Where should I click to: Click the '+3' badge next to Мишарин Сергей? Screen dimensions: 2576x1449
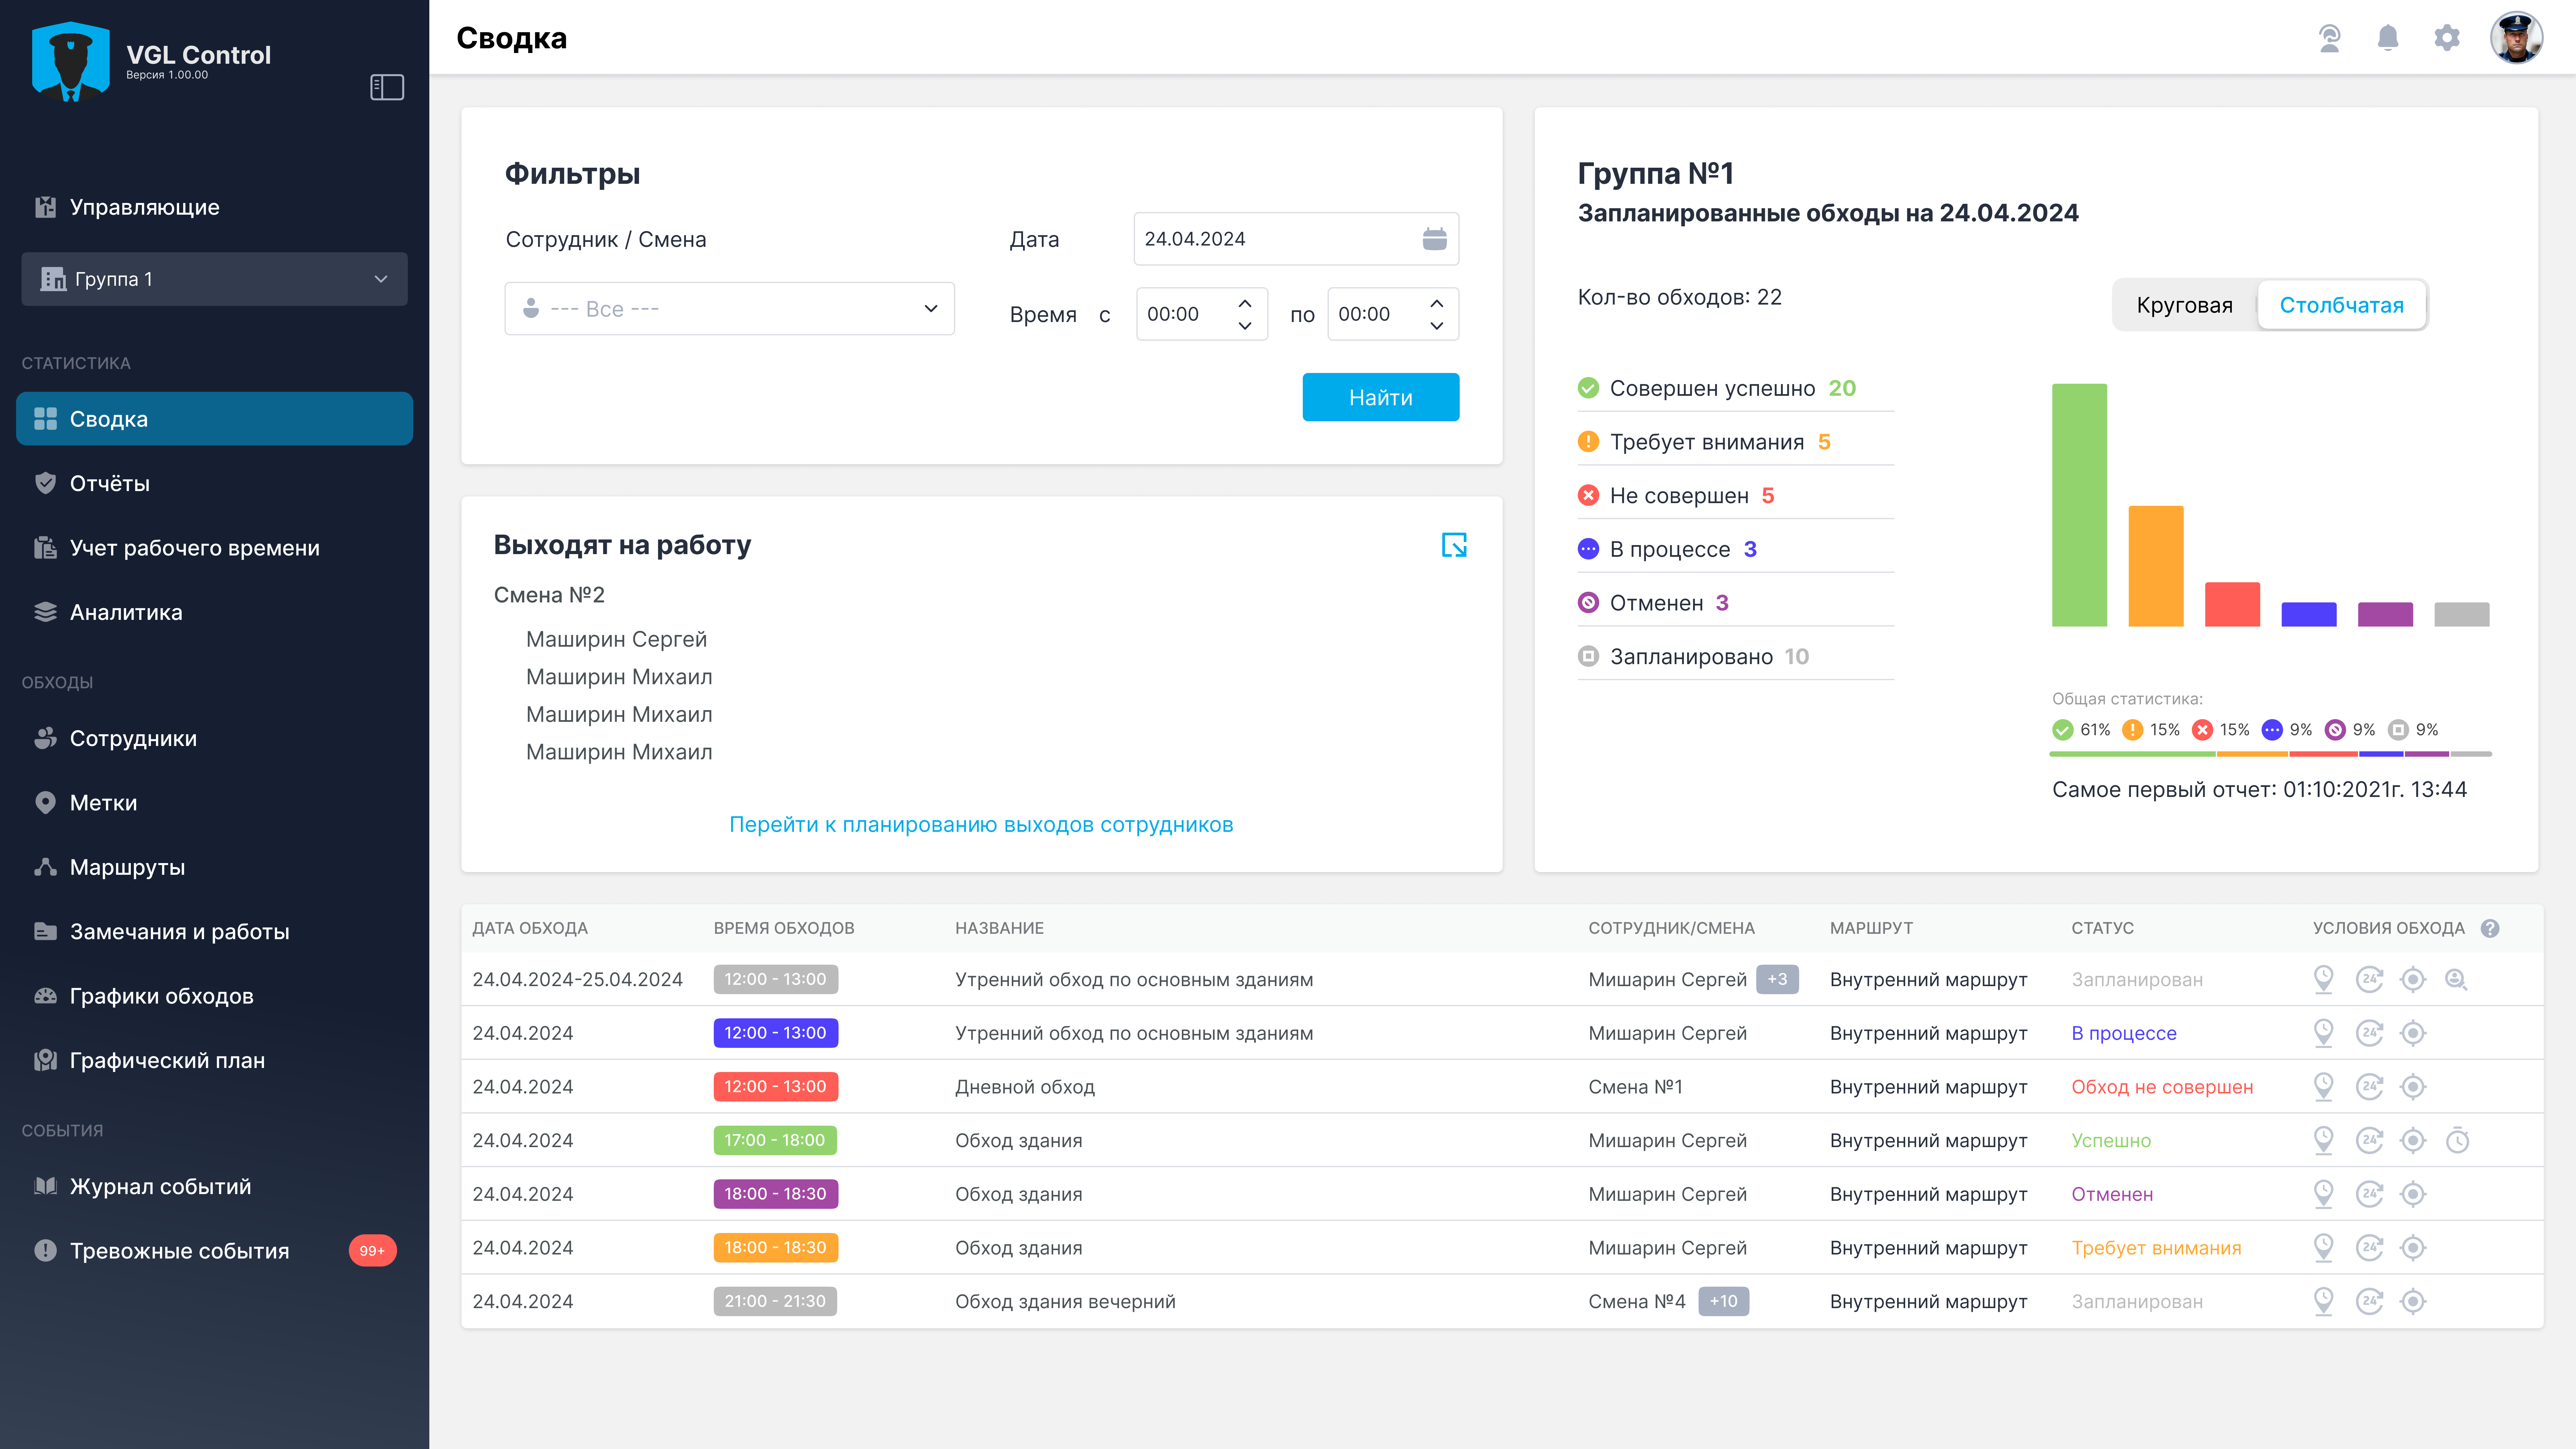pyautogui.click(x=1777, y=979)
